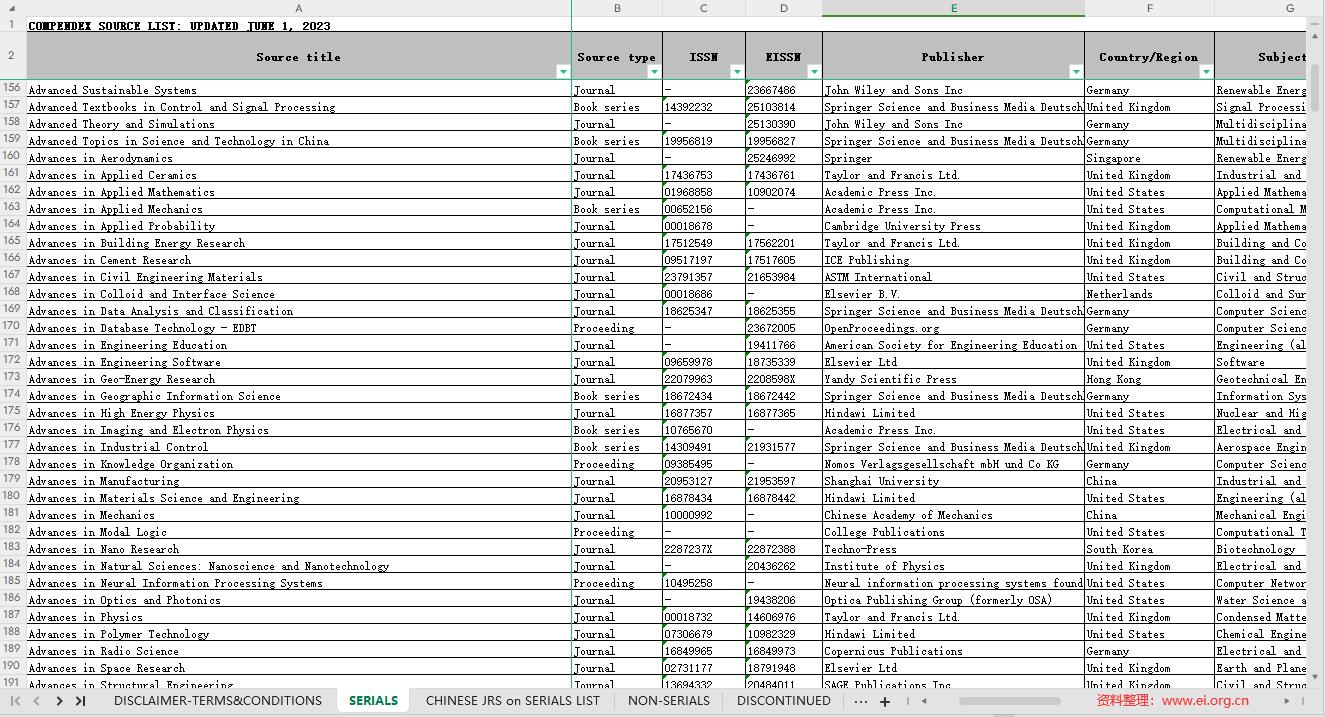Select cell Advances in Nano Research
The height and width of the screenshot is (717, 1325).
[299, 549]
